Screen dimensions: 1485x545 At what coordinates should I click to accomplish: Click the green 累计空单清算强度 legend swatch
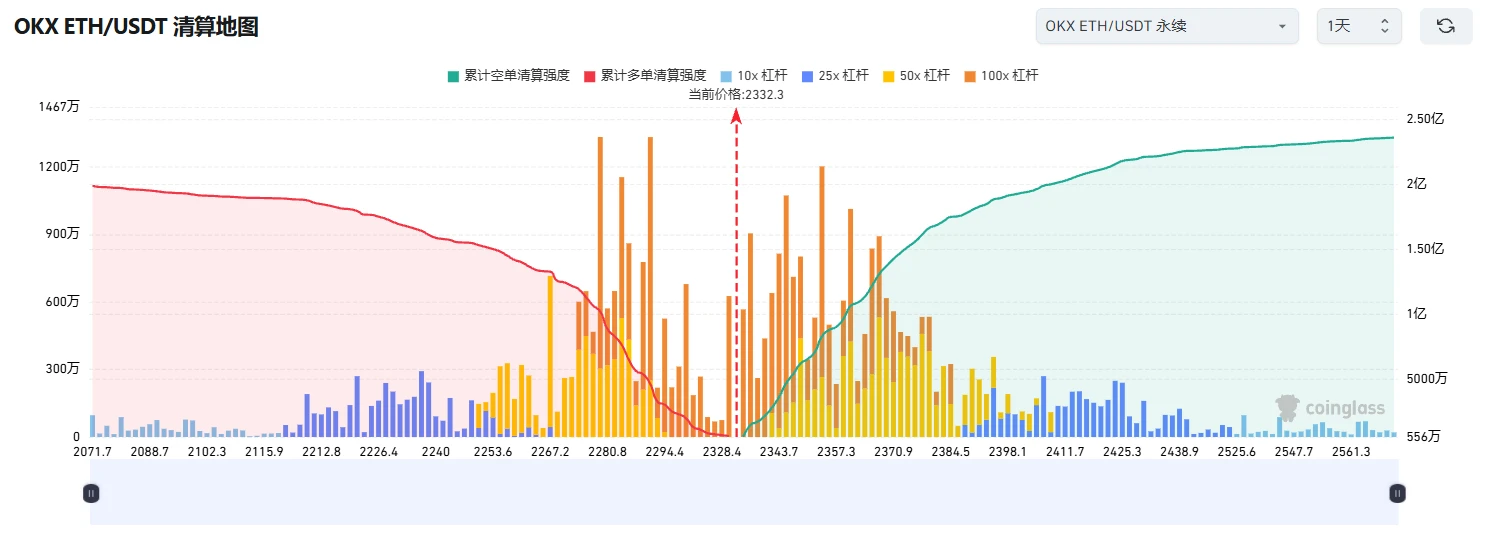click(453, 76)
